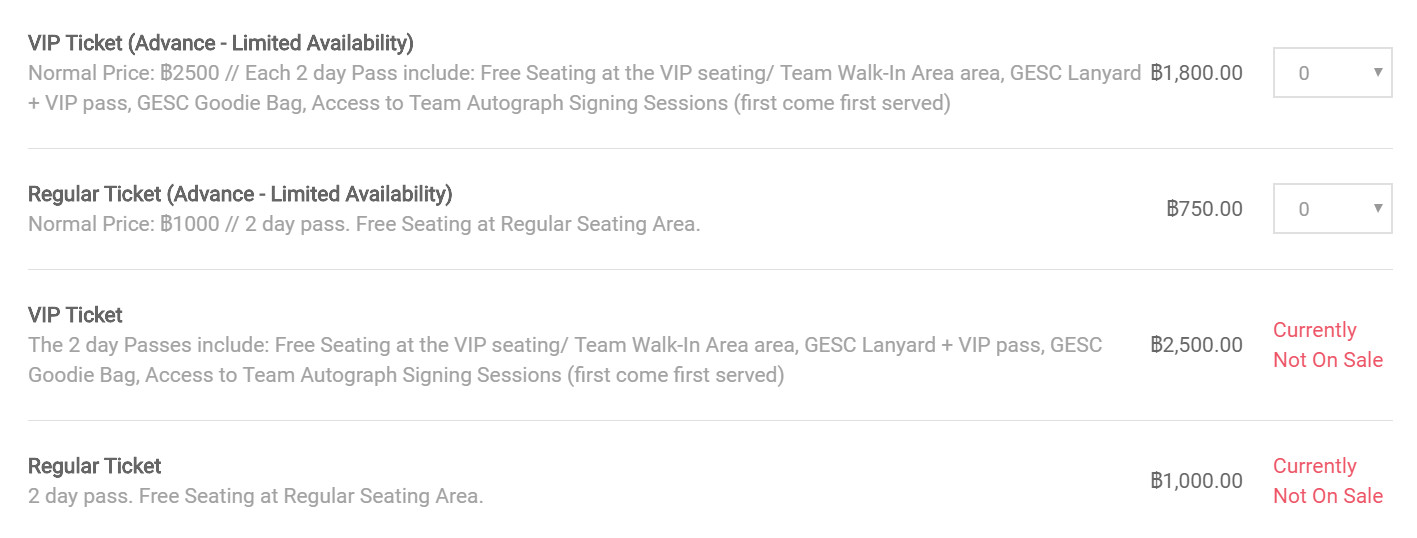Click Currently Not On Sale beside ฿2,500.00
Screen dimensions: 1417x538
1328,345
